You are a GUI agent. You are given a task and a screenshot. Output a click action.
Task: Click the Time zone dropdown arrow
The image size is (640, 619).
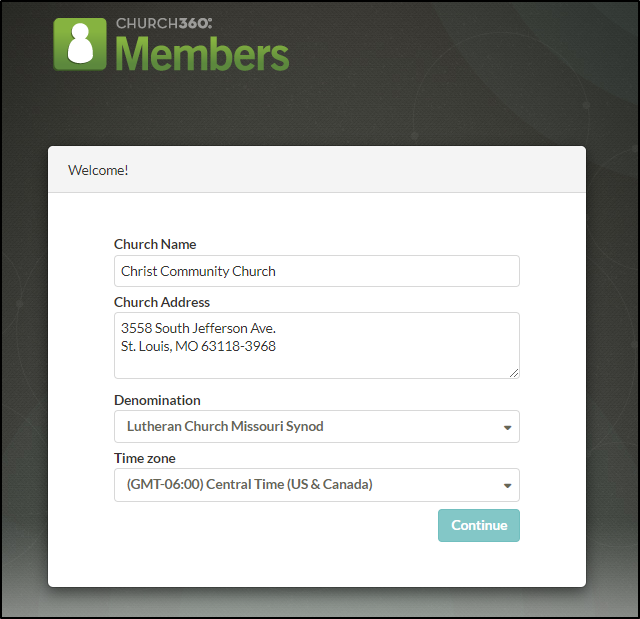click(x=507, y=486)
